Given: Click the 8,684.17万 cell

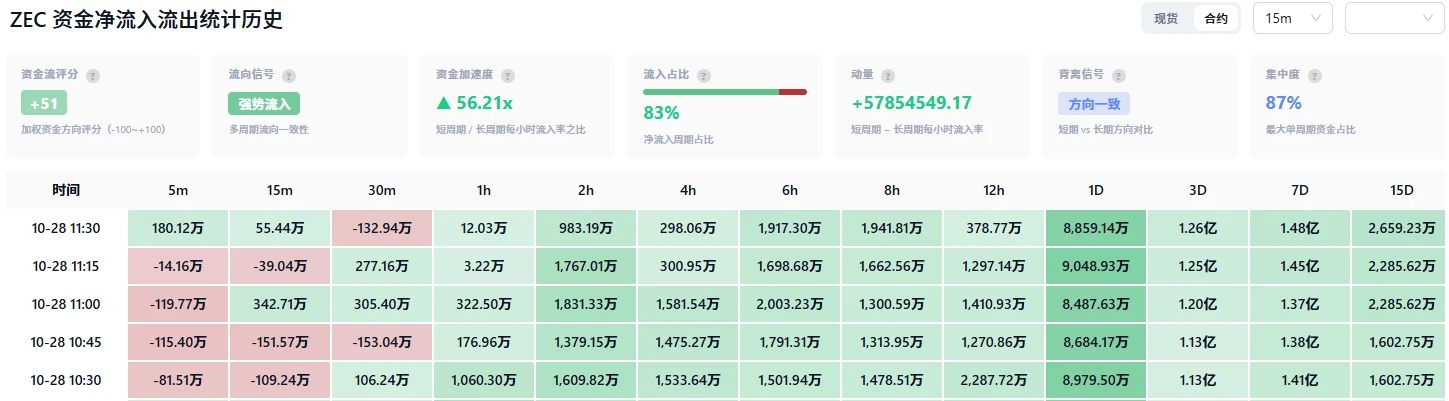Looking at the screenshot, I should pyautogui.click(x=1096, y=342).
